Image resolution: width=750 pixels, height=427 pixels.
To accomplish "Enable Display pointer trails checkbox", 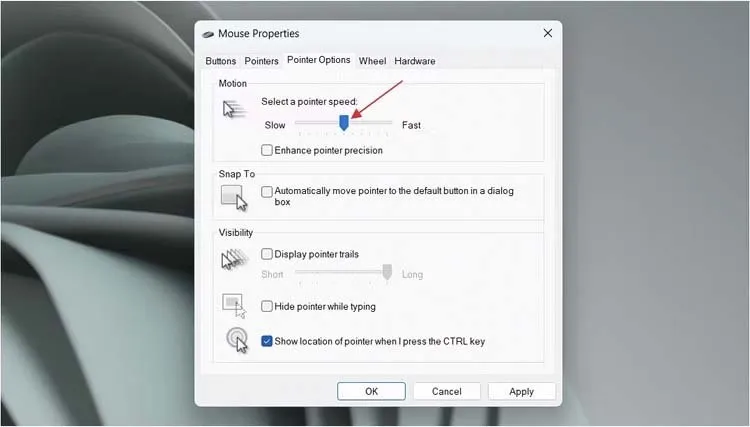I will coord(267,254).
